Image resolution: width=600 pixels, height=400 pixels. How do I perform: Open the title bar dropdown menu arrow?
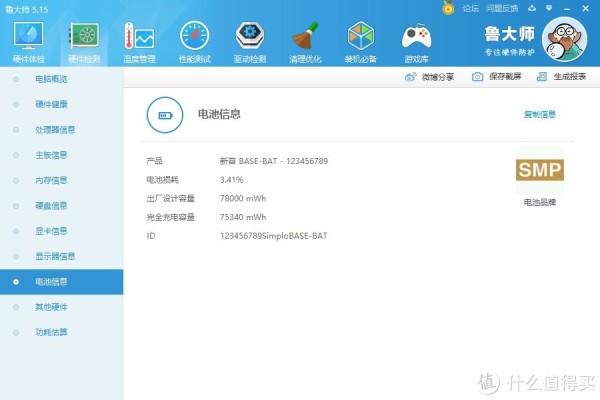549,8
